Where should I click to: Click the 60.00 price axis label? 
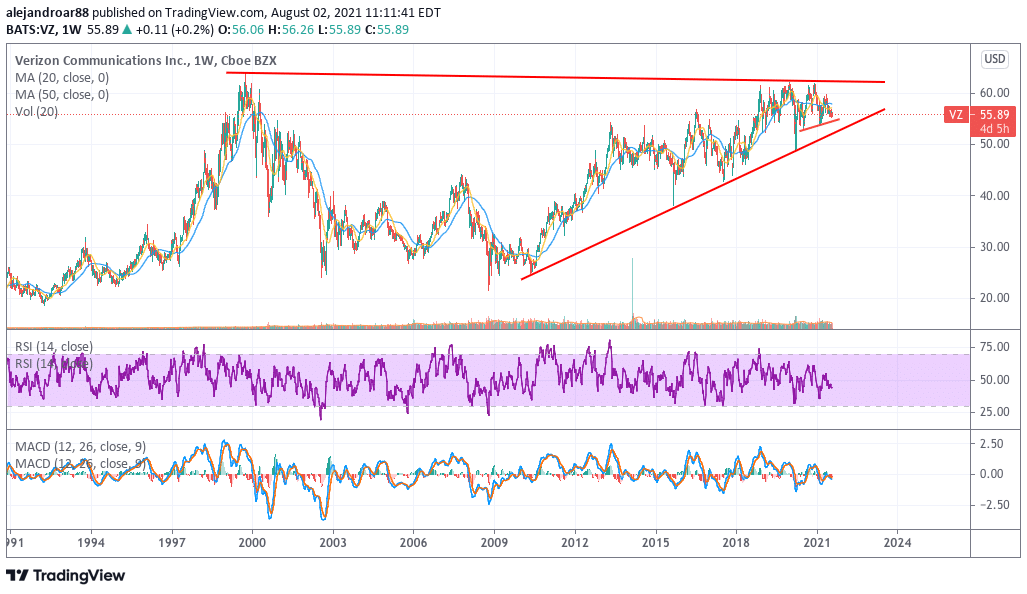tap(994, 93)
